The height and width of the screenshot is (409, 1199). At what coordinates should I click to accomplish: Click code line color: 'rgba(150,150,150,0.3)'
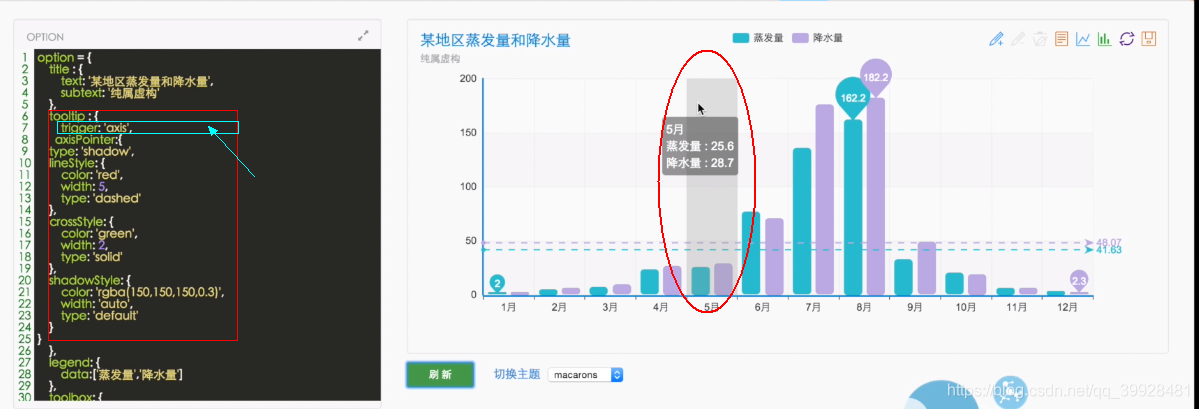click(142, 292)
